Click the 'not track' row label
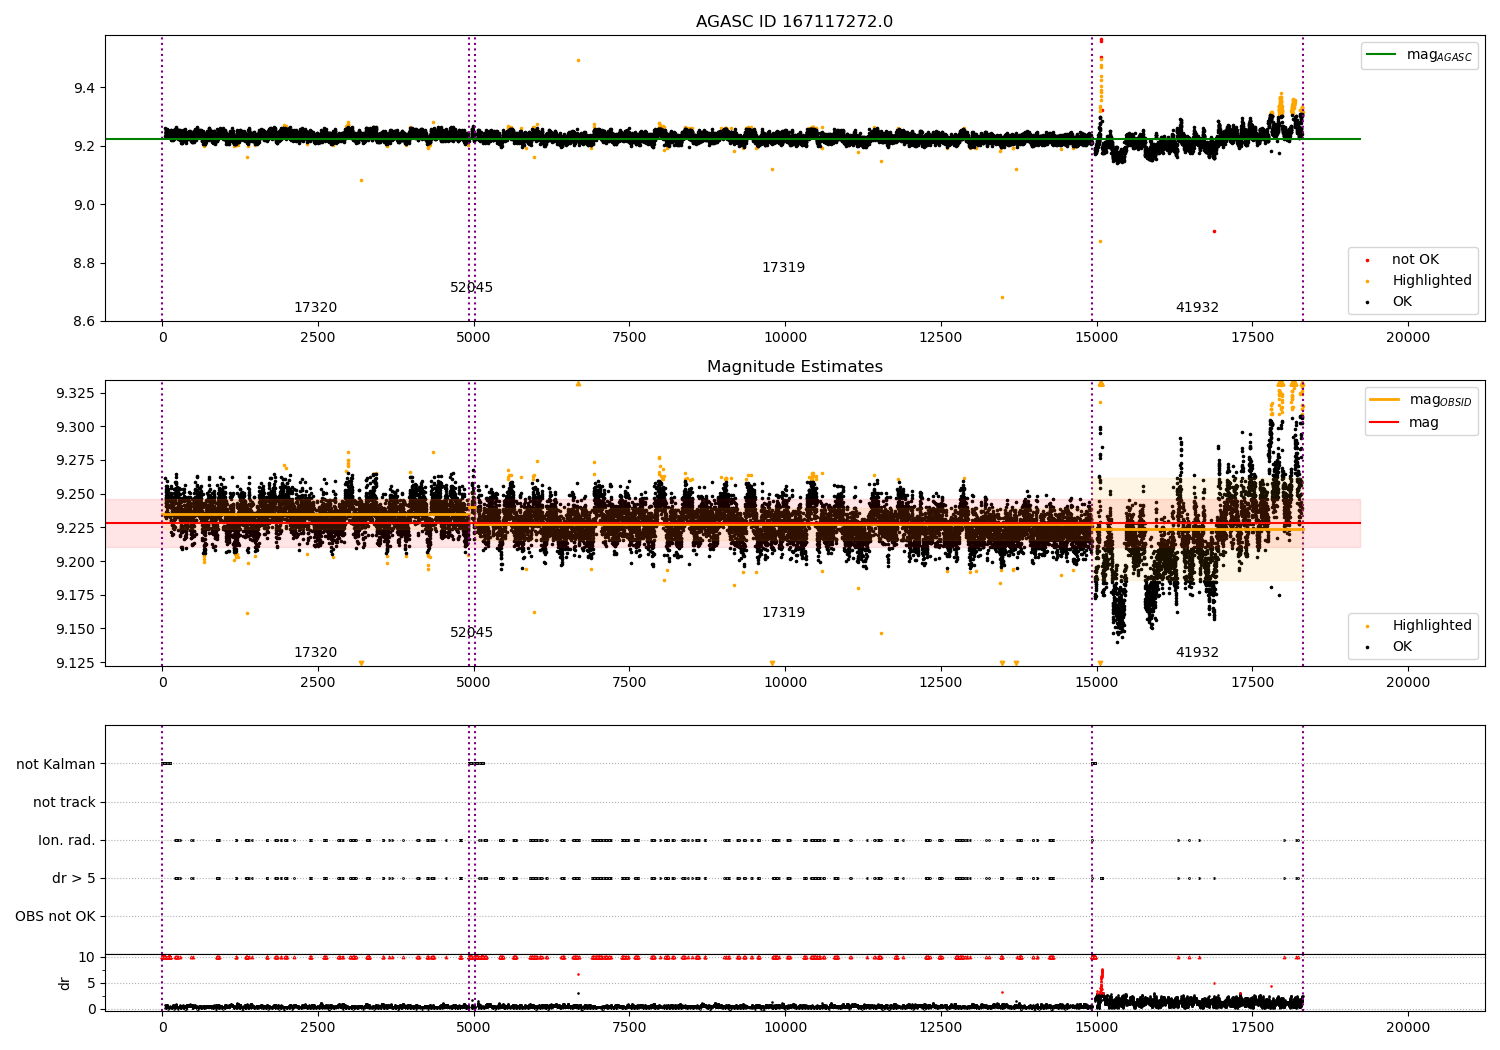 pos(64,803)
